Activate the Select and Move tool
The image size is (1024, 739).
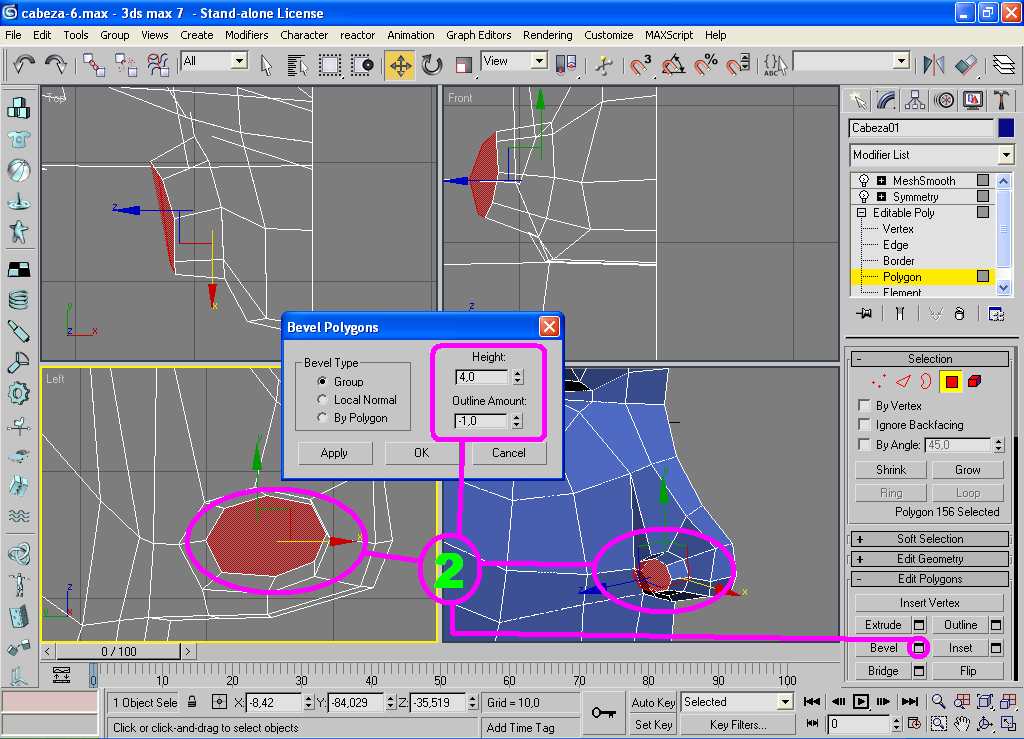coord(400,65)
